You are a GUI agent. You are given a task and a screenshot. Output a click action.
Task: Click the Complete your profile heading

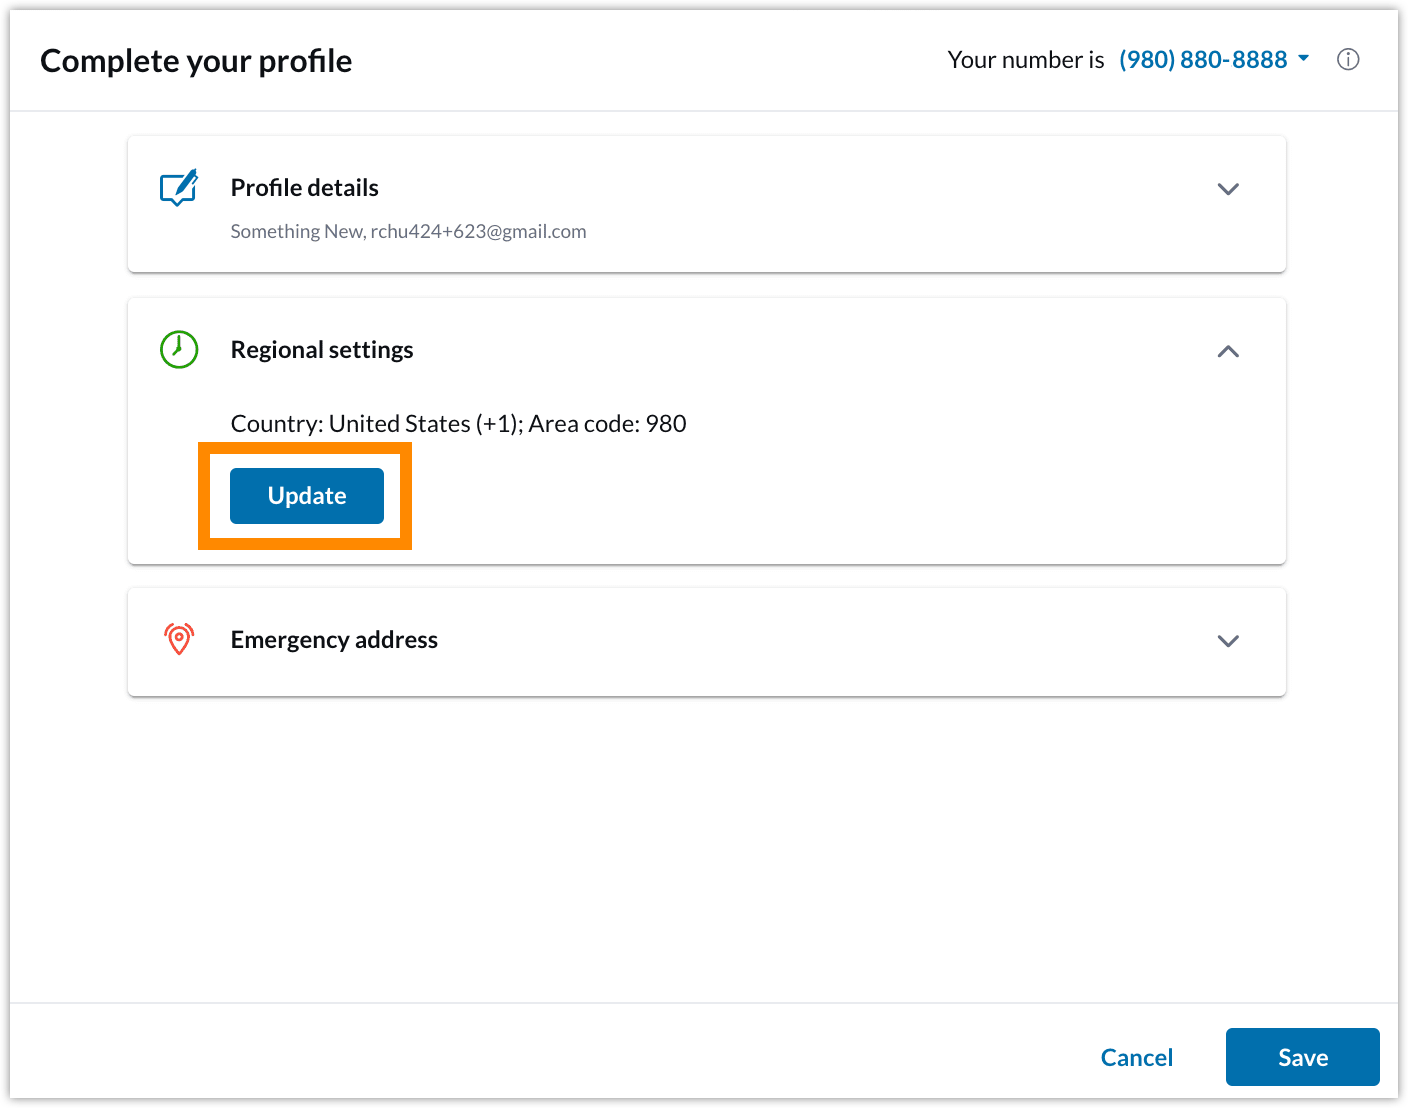coord(196,61)
